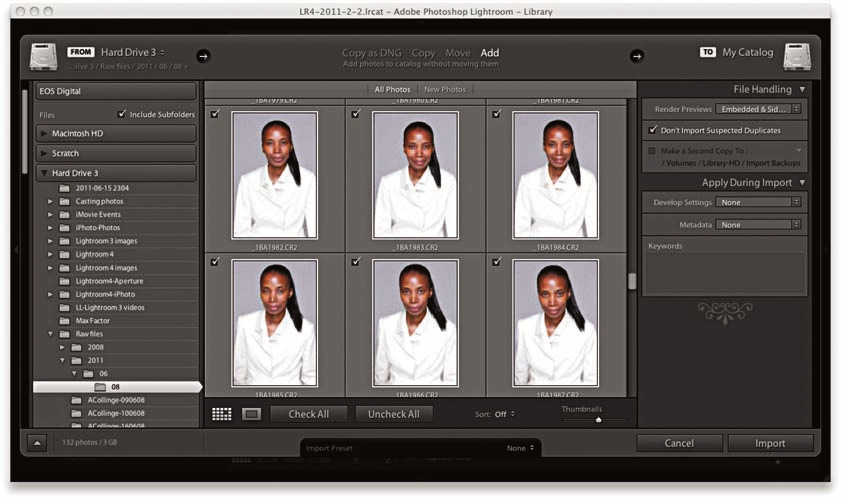Select Move import method
This screenshot has height=499, width=841.
(458, 53)
